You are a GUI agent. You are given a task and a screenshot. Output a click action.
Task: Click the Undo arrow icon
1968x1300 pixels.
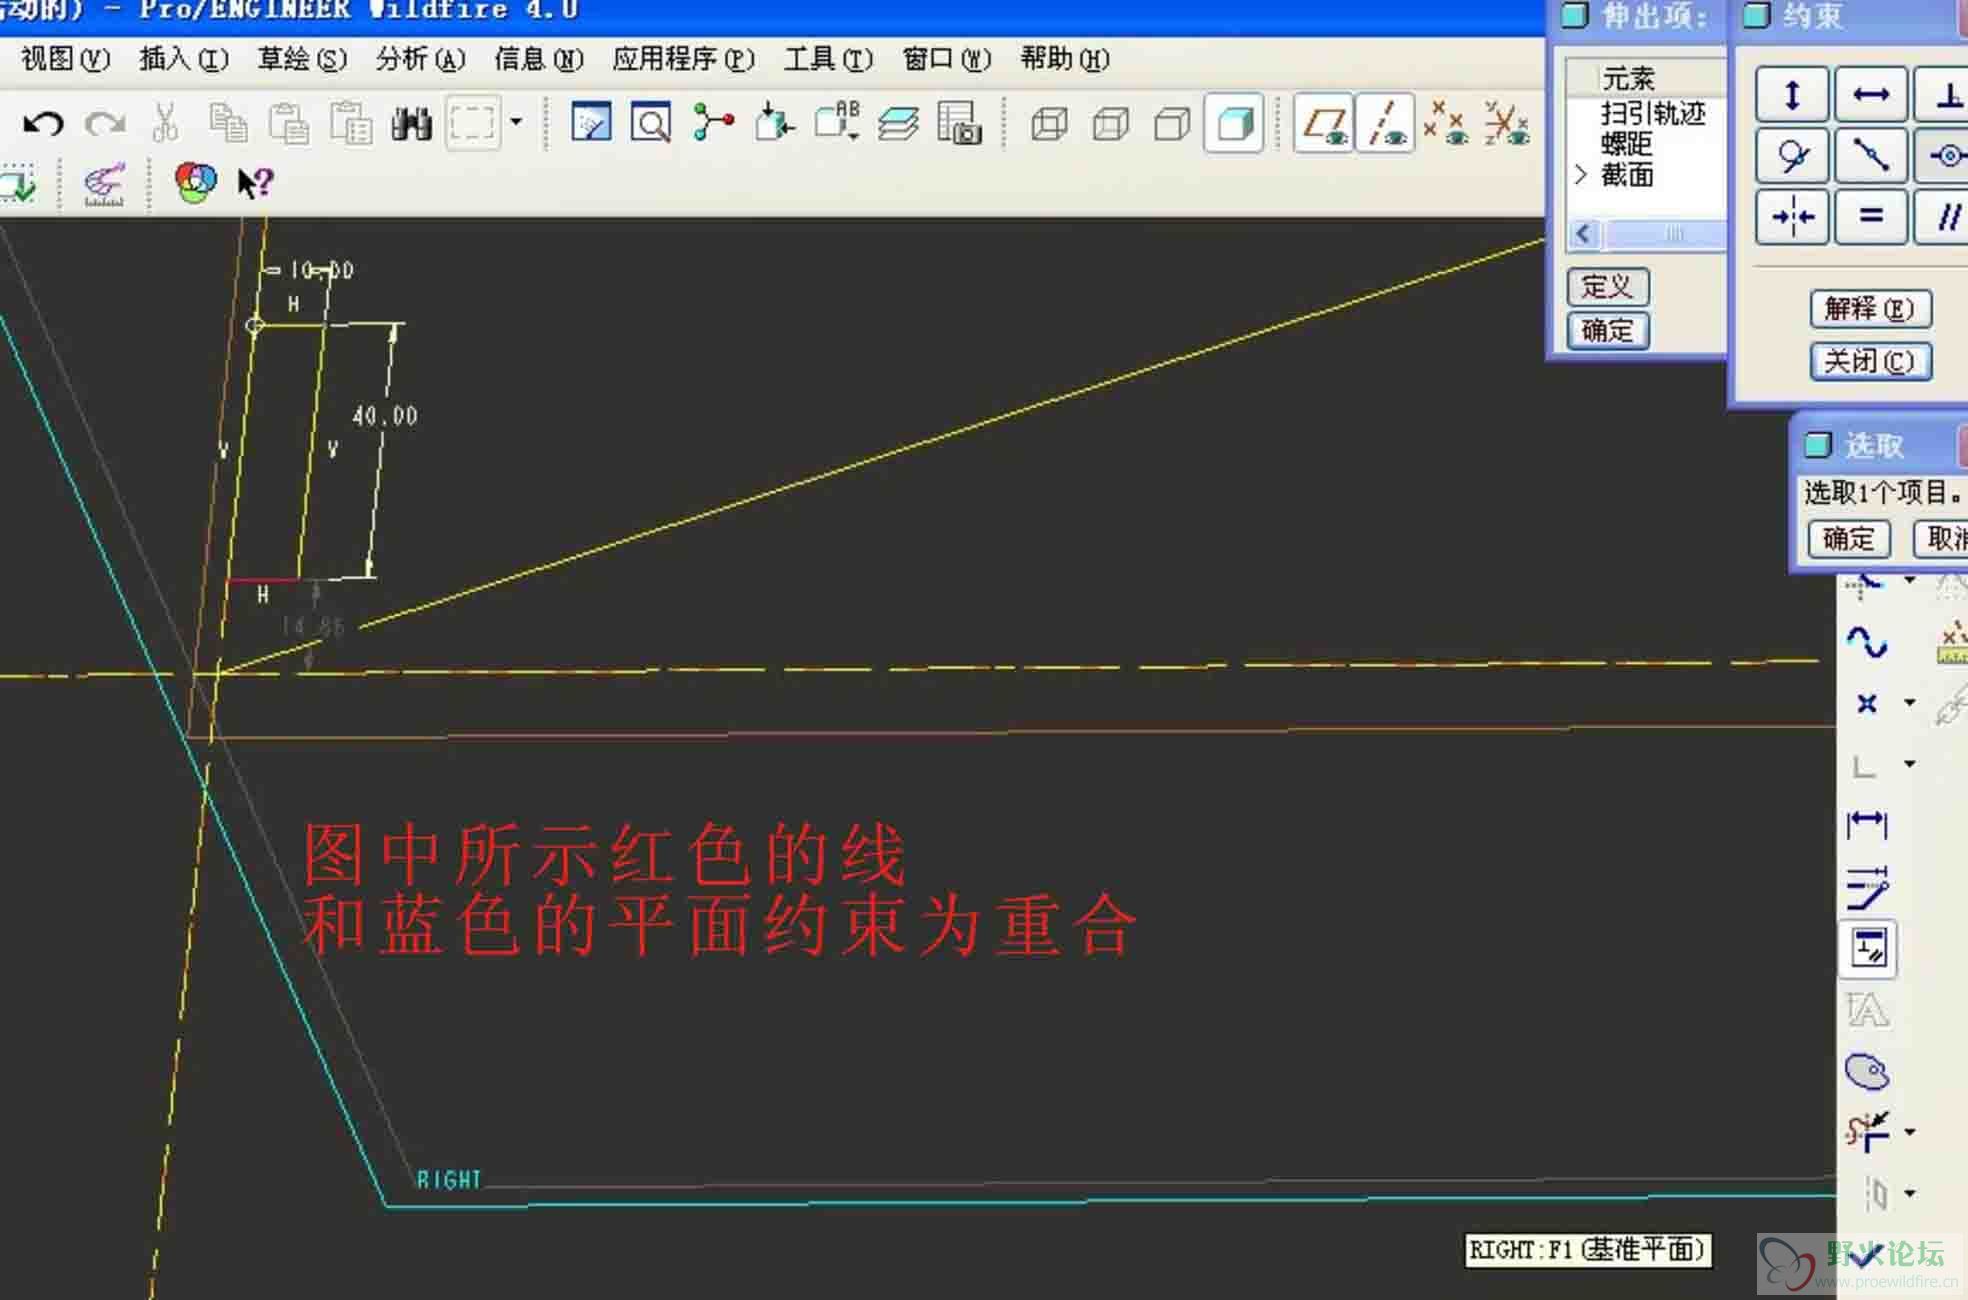click(x=43, y=123)
